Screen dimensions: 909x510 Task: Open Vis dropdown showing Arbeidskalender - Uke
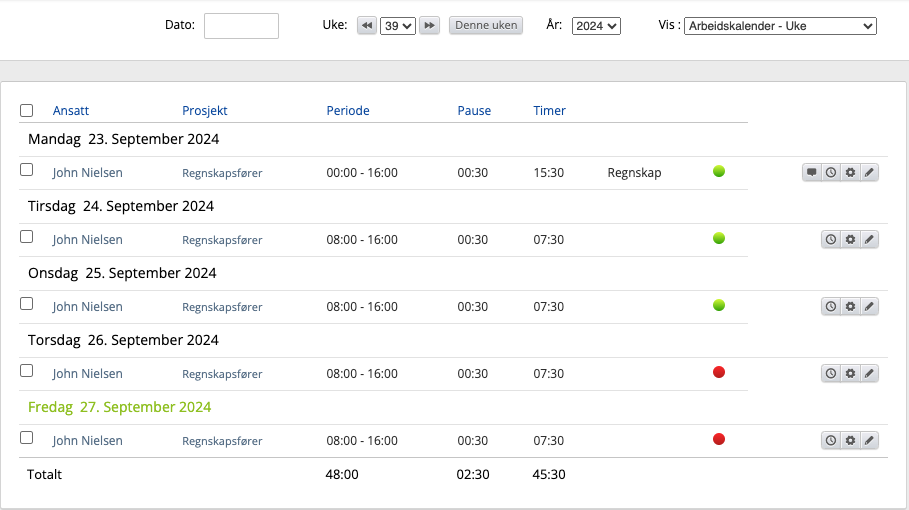[x=780, y=26]
